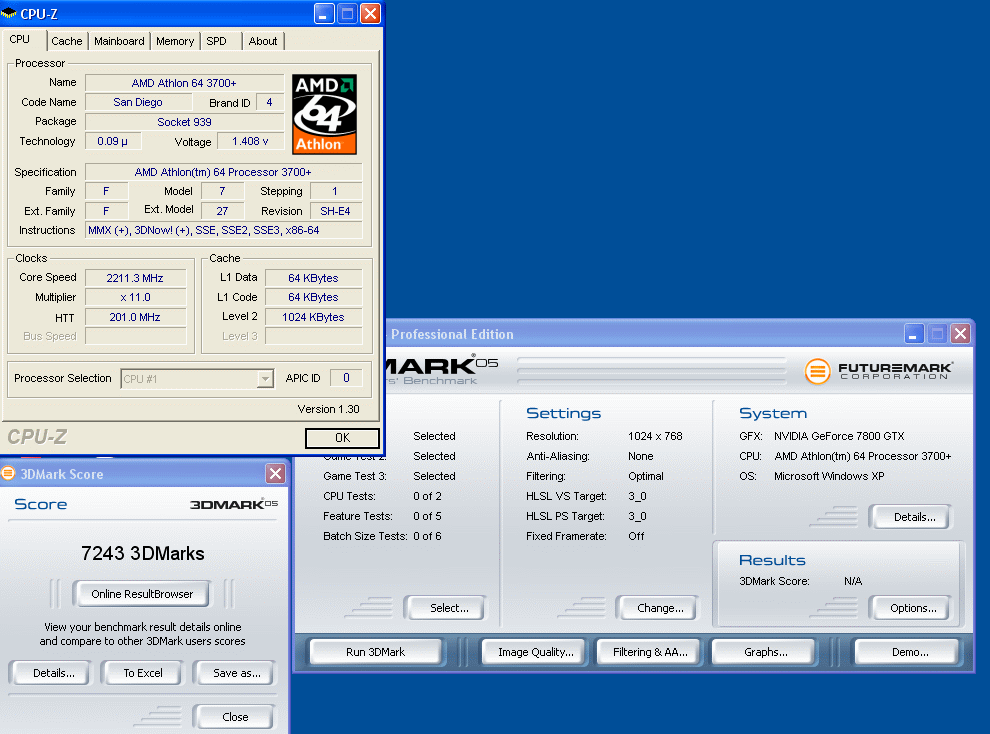
Task: Click the Code Name value San Diego
Action: 138,102
